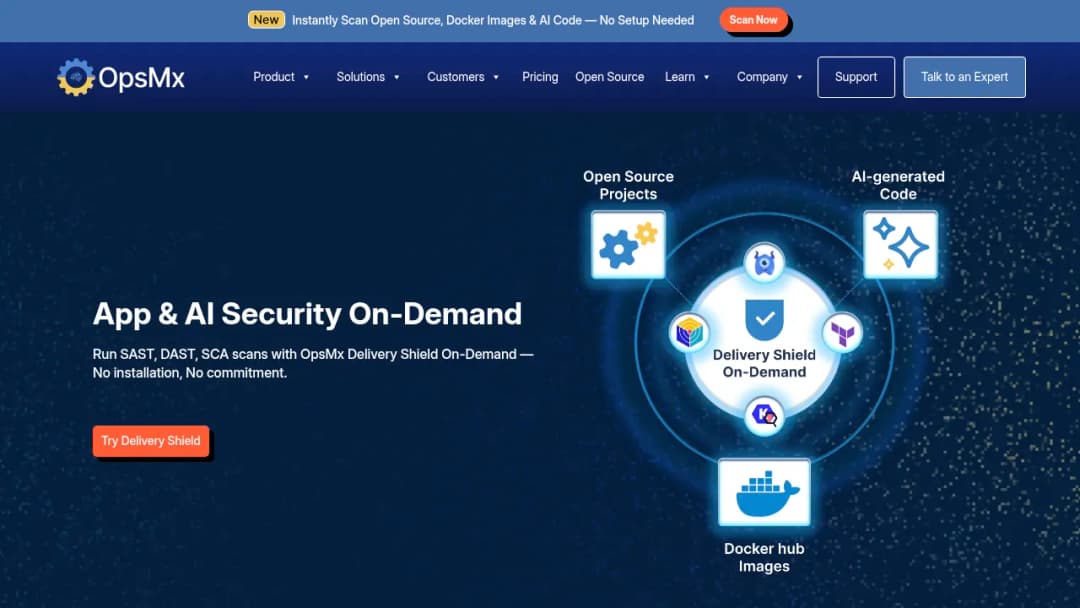Open the Open Source nav link

[x=610, y=77]
